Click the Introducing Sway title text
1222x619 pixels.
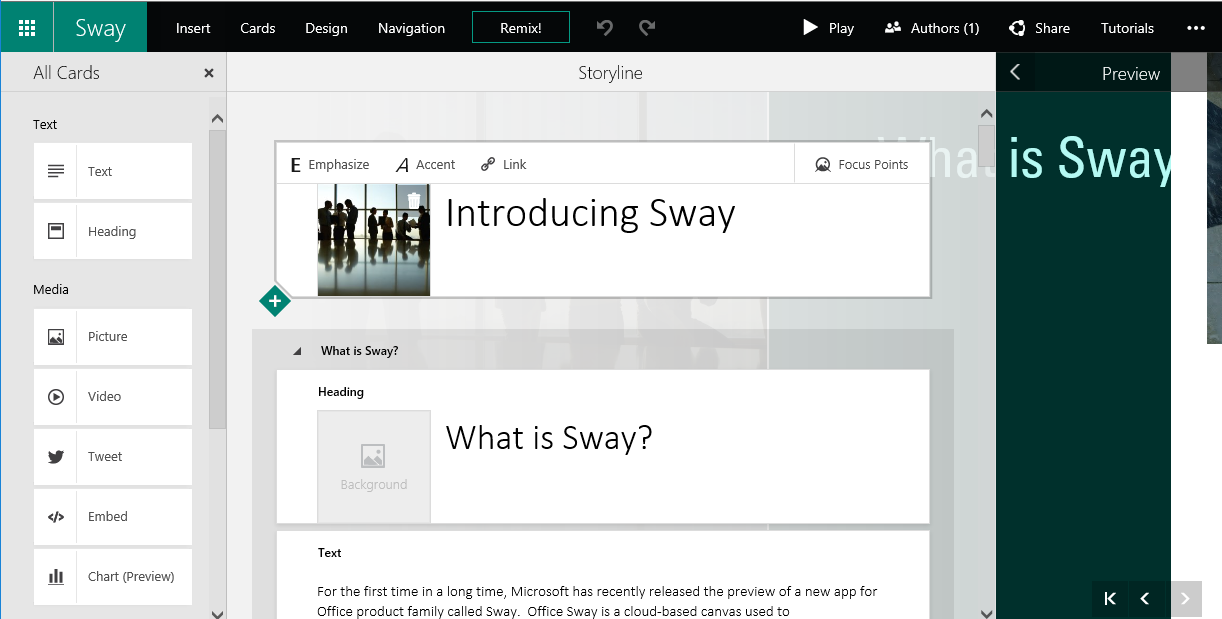[x=590, y=213]
